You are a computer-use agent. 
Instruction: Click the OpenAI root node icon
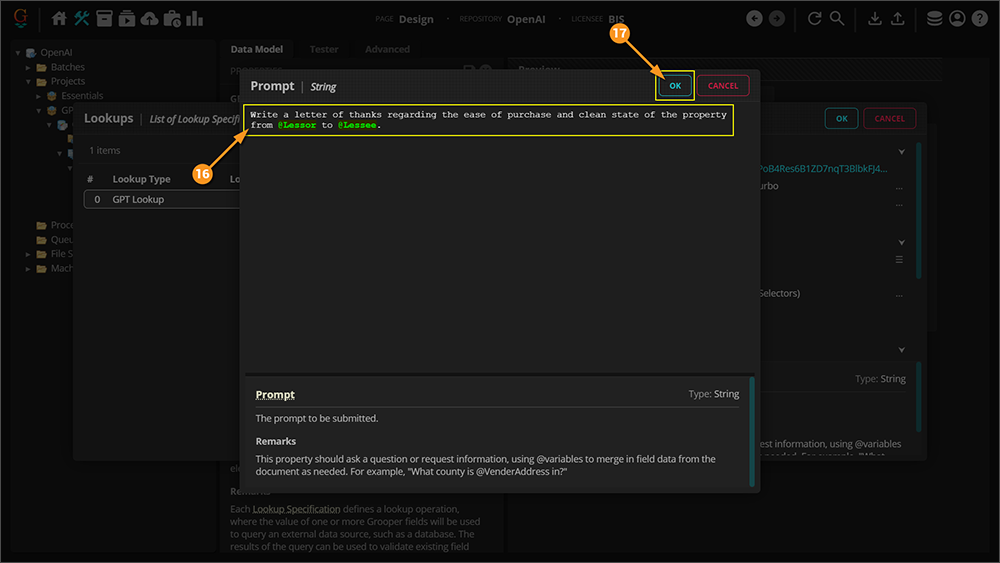(31, 53)
